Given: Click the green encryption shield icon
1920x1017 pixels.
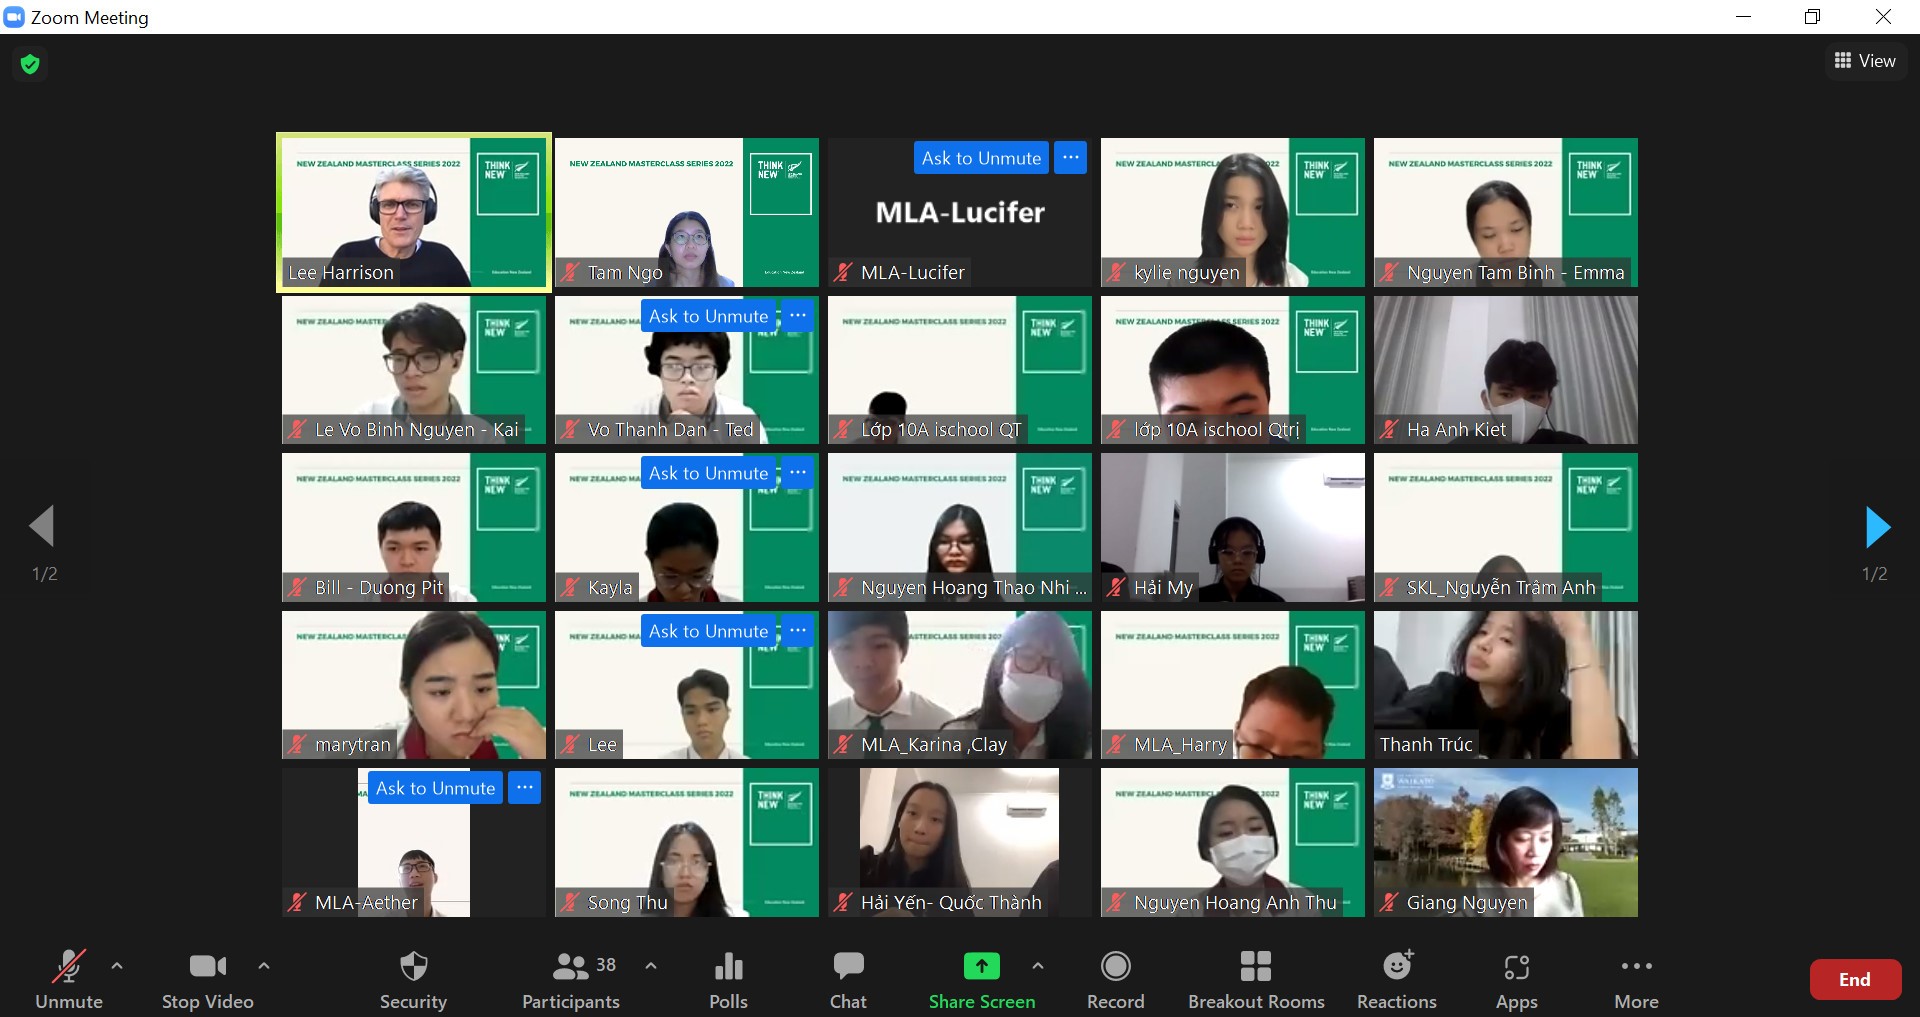Looking at the screenshot, I should [30, 64].
